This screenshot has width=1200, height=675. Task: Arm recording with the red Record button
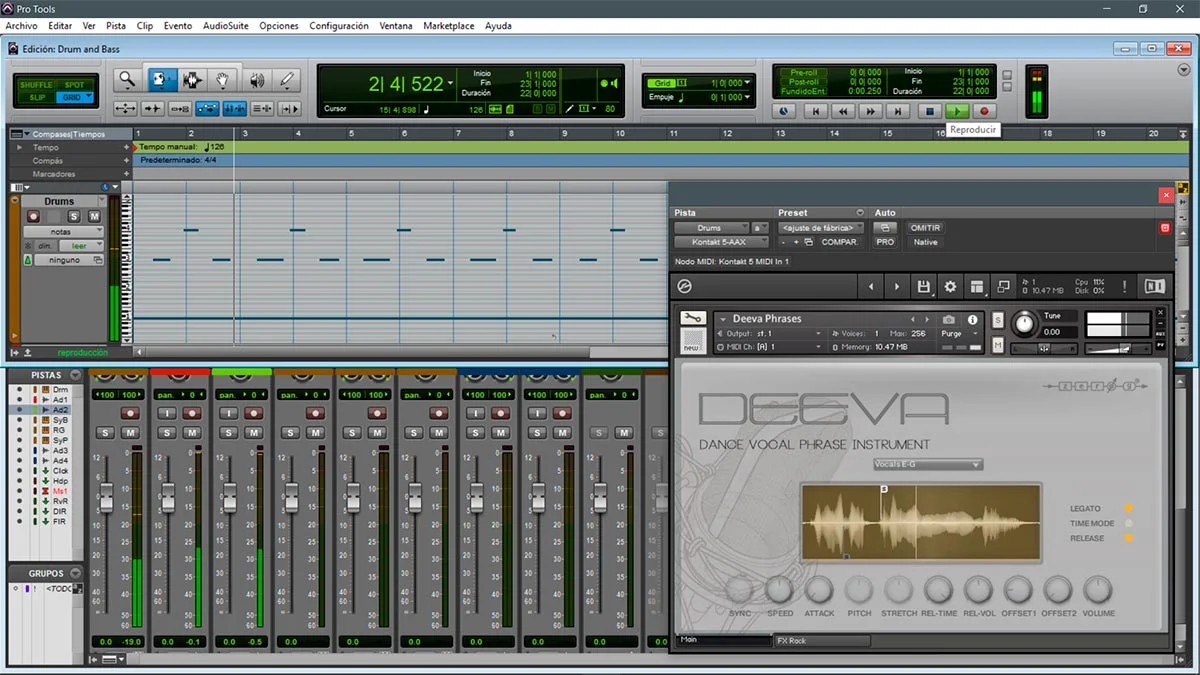pyautogui.click(x=984, y=112)
